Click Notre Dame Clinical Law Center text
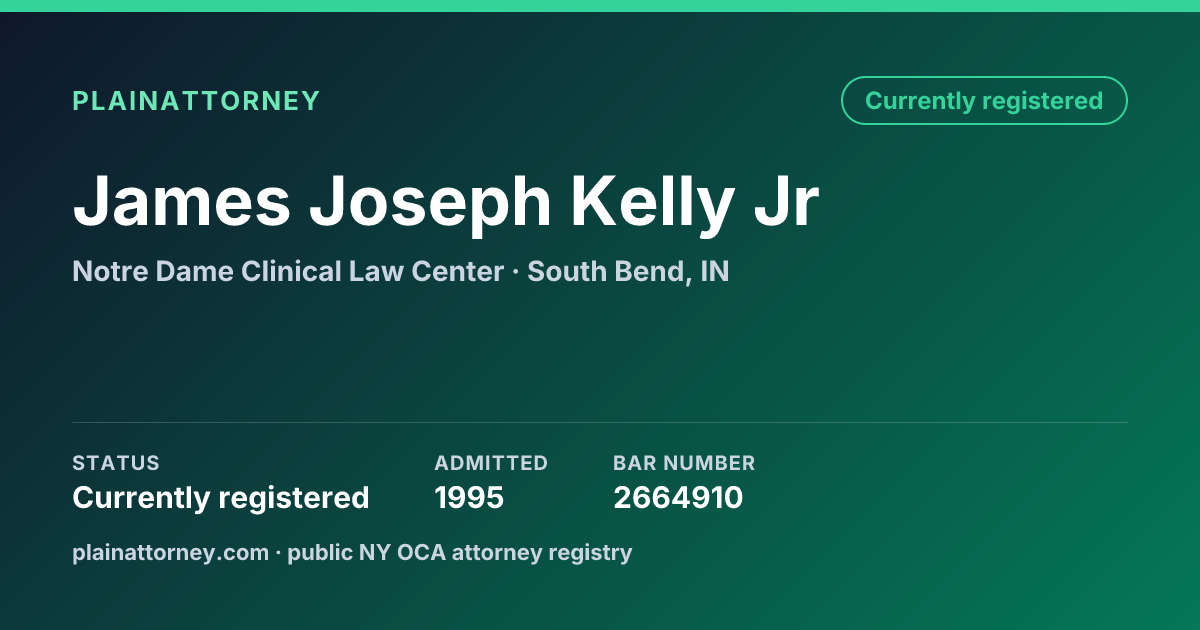1200x630 pixels. click(288, 271)
